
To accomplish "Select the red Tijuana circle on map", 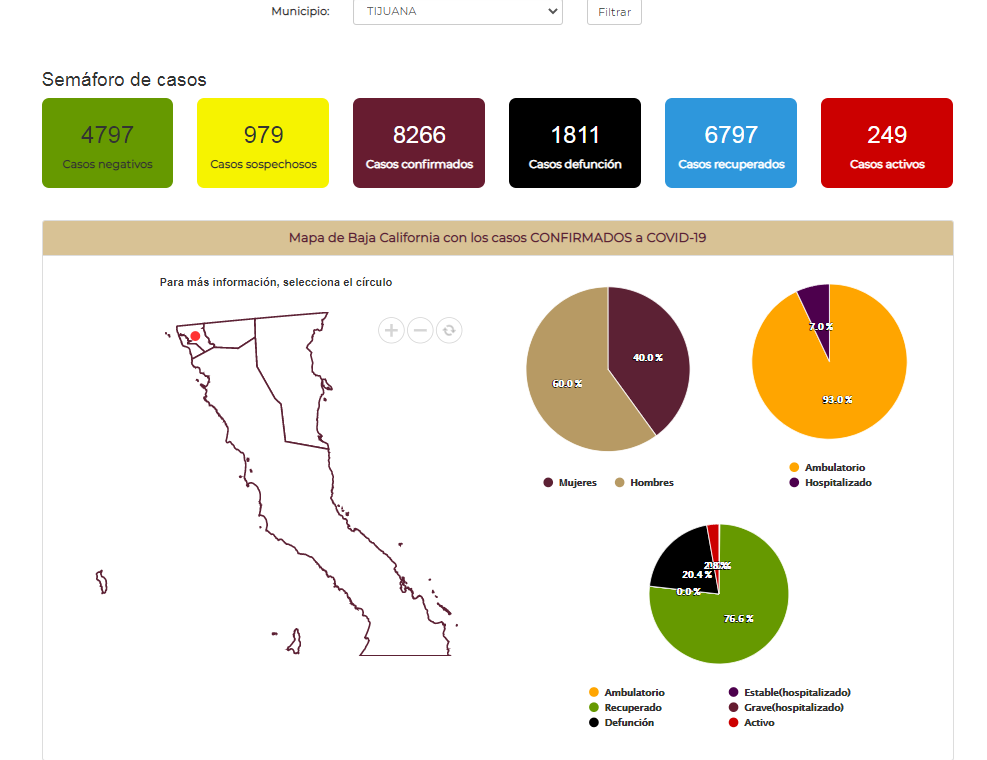I will 195,337.
